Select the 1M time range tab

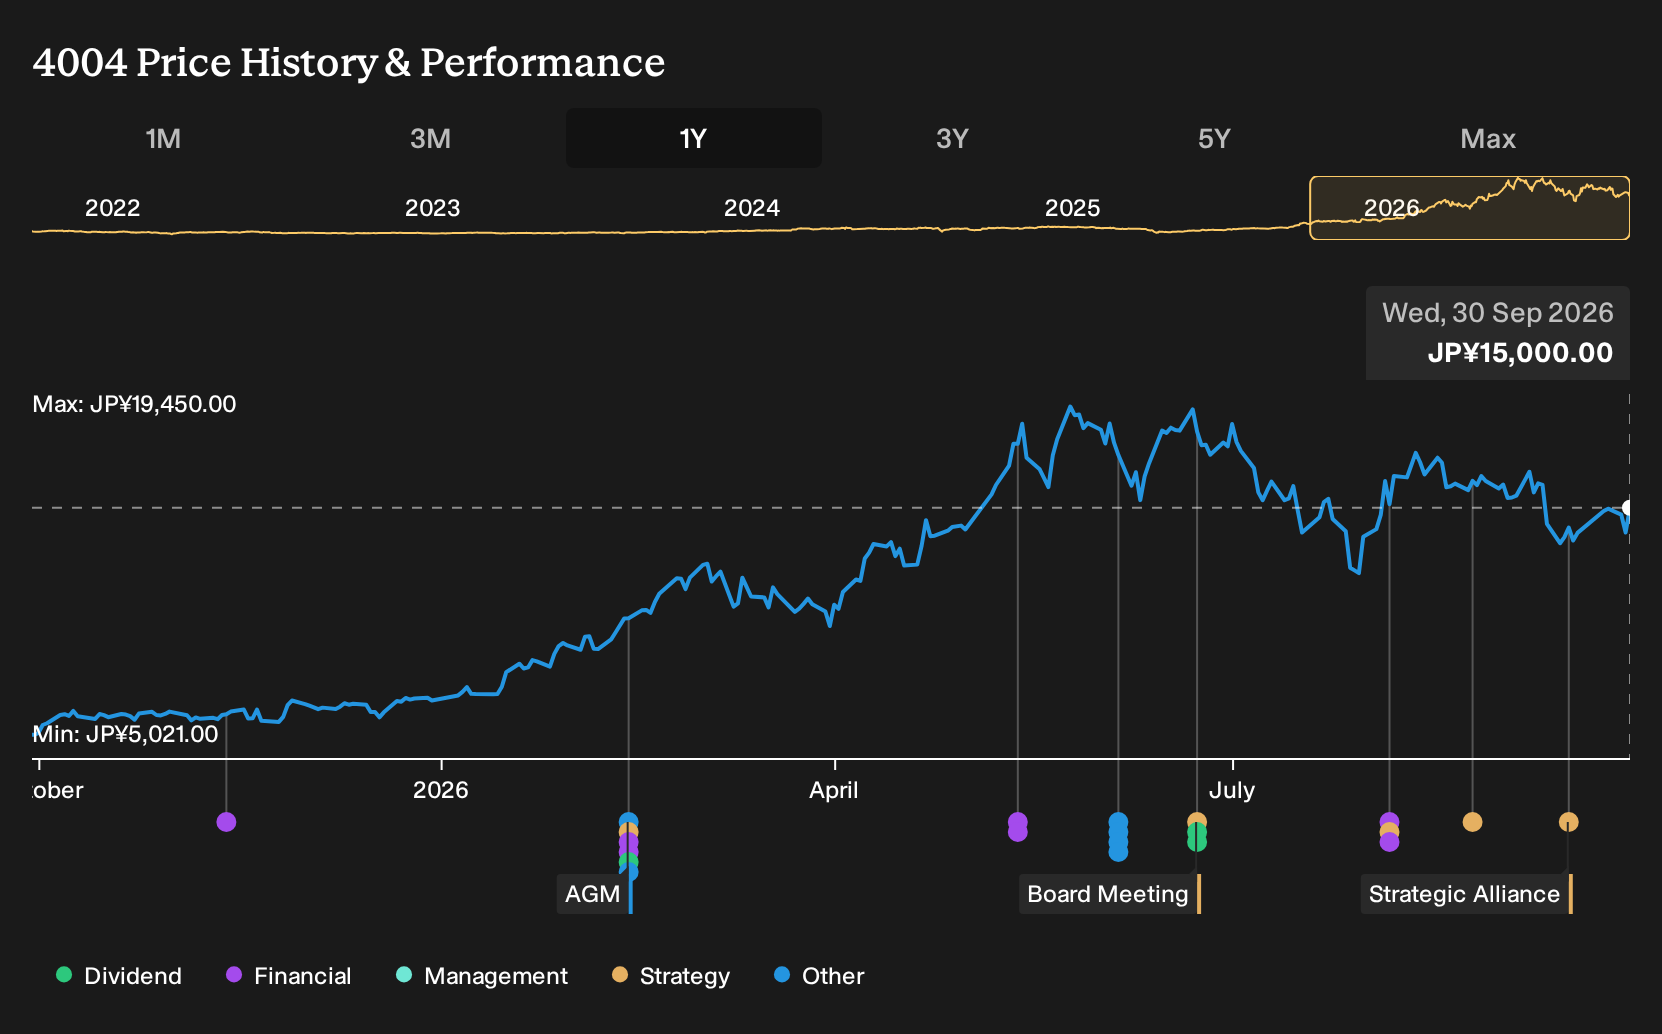(x=163, y=138)
